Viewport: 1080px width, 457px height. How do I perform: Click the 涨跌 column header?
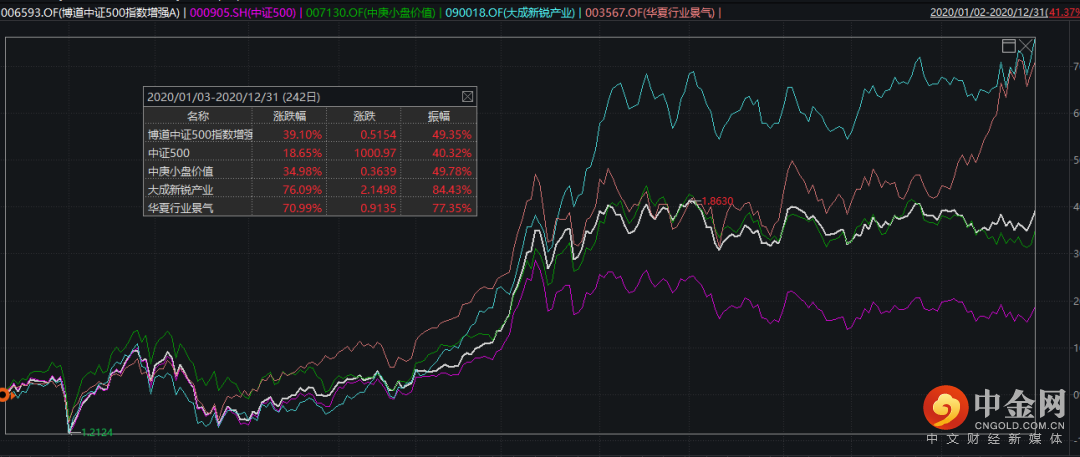(364, 116)
